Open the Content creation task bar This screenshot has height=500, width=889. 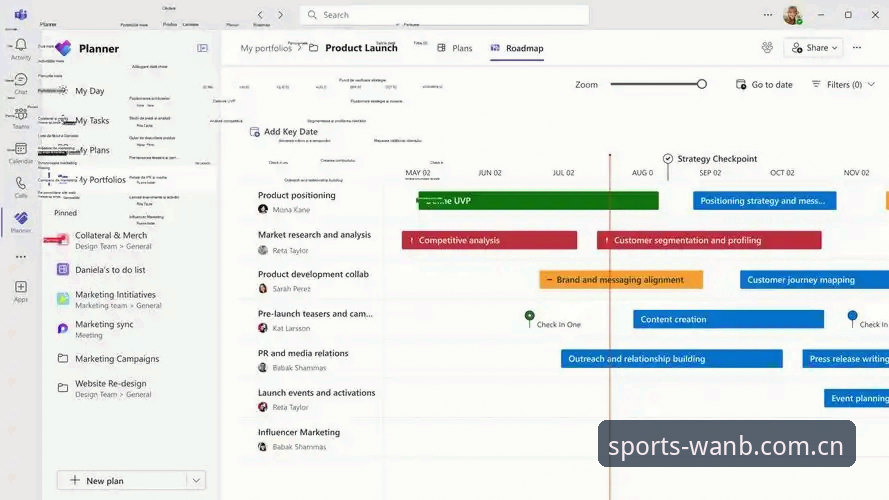click(x=729, y=319)
